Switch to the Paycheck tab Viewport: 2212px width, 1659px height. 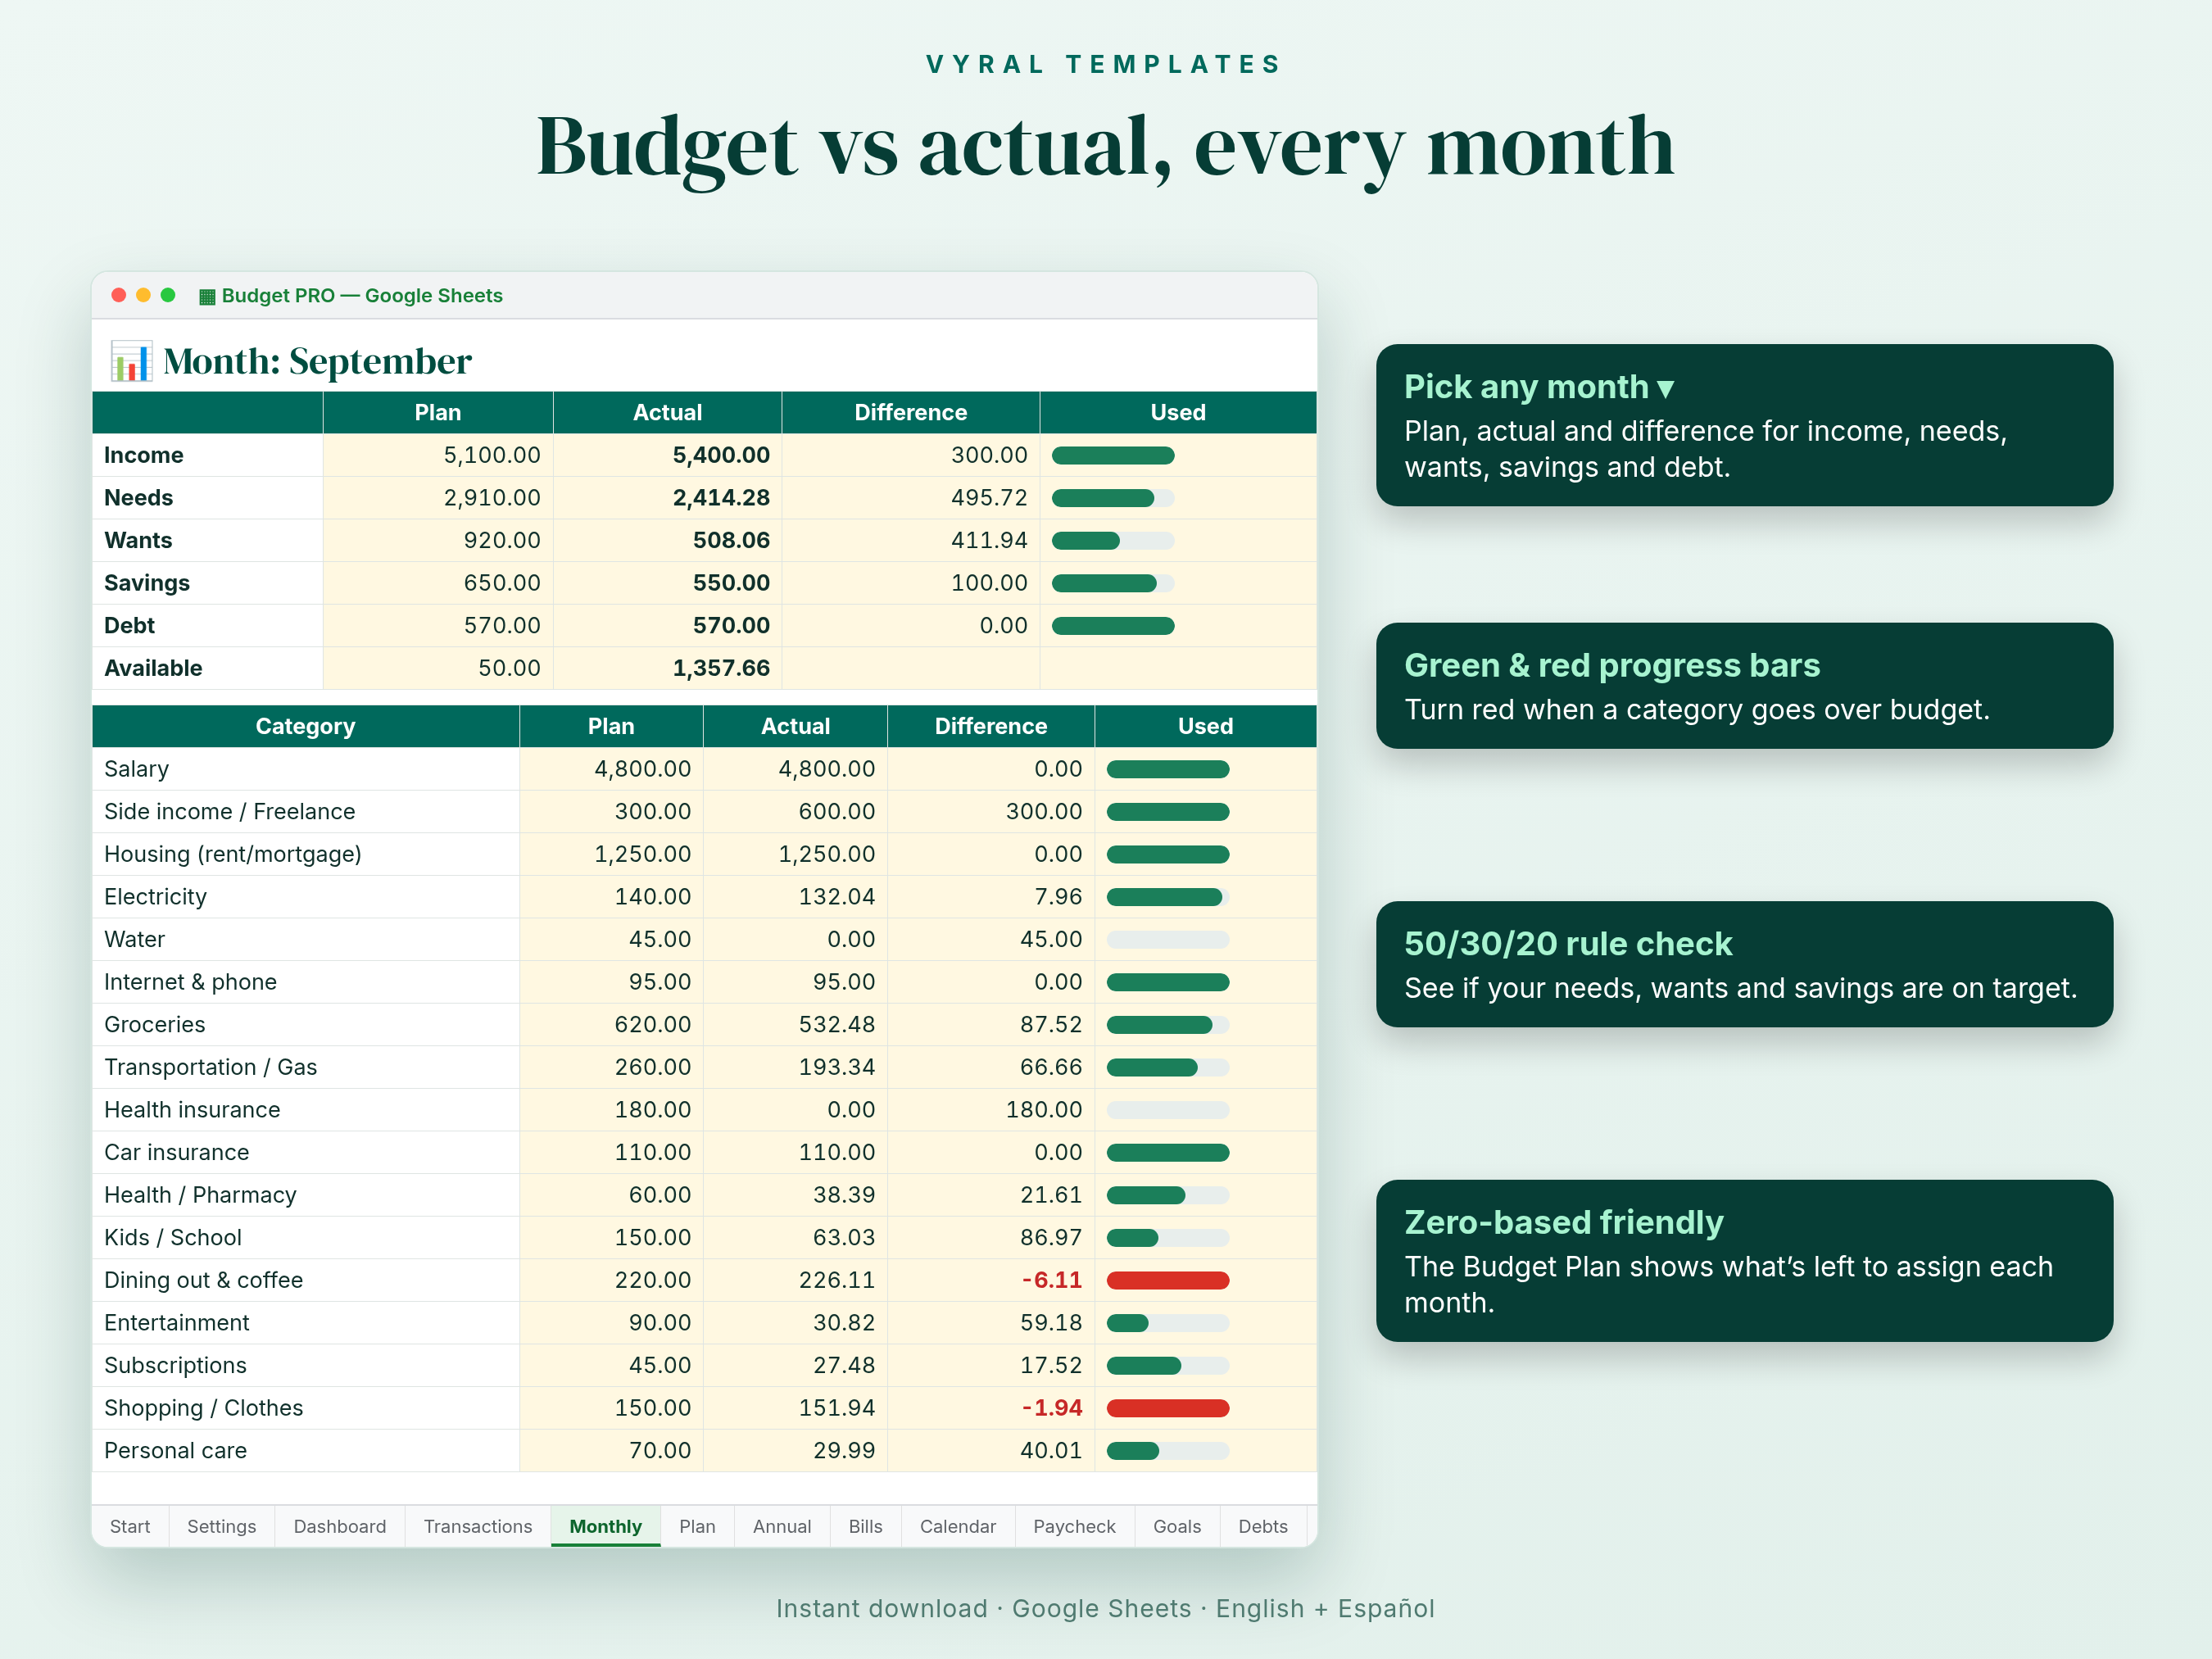1075,1526
